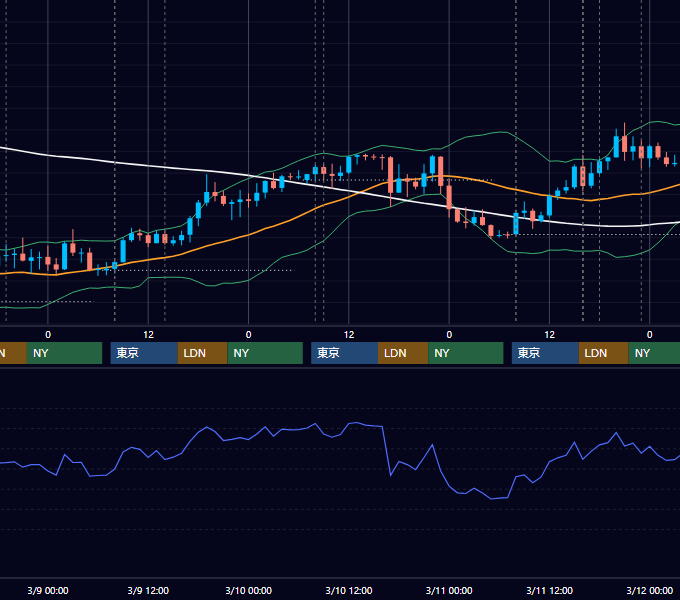Click the hour label 12 above 3/11 東京 session

pyautogui.click(x=549, y=335)
